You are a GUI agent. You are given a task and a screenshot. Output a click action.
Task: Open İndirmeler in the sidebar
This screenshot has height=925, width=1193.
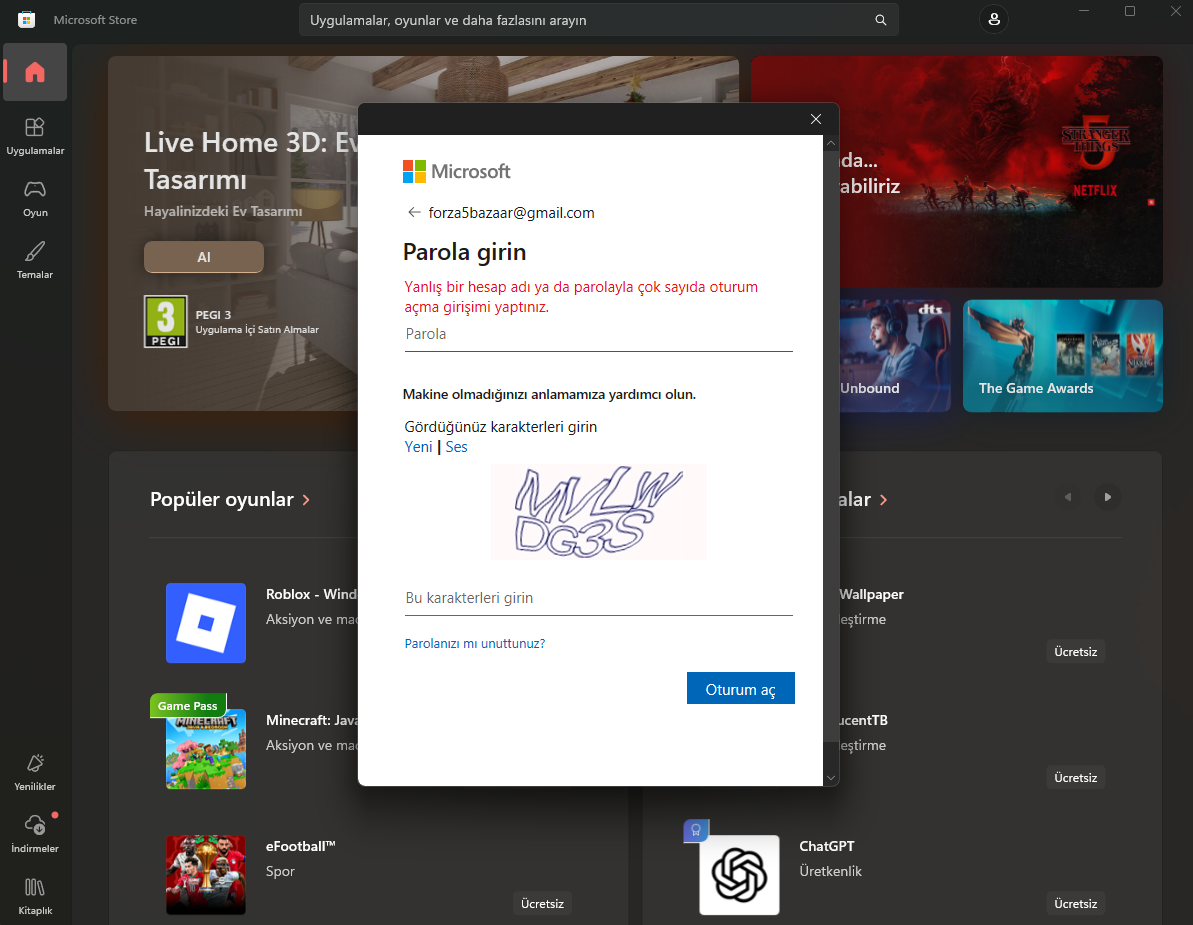[35, 834]
